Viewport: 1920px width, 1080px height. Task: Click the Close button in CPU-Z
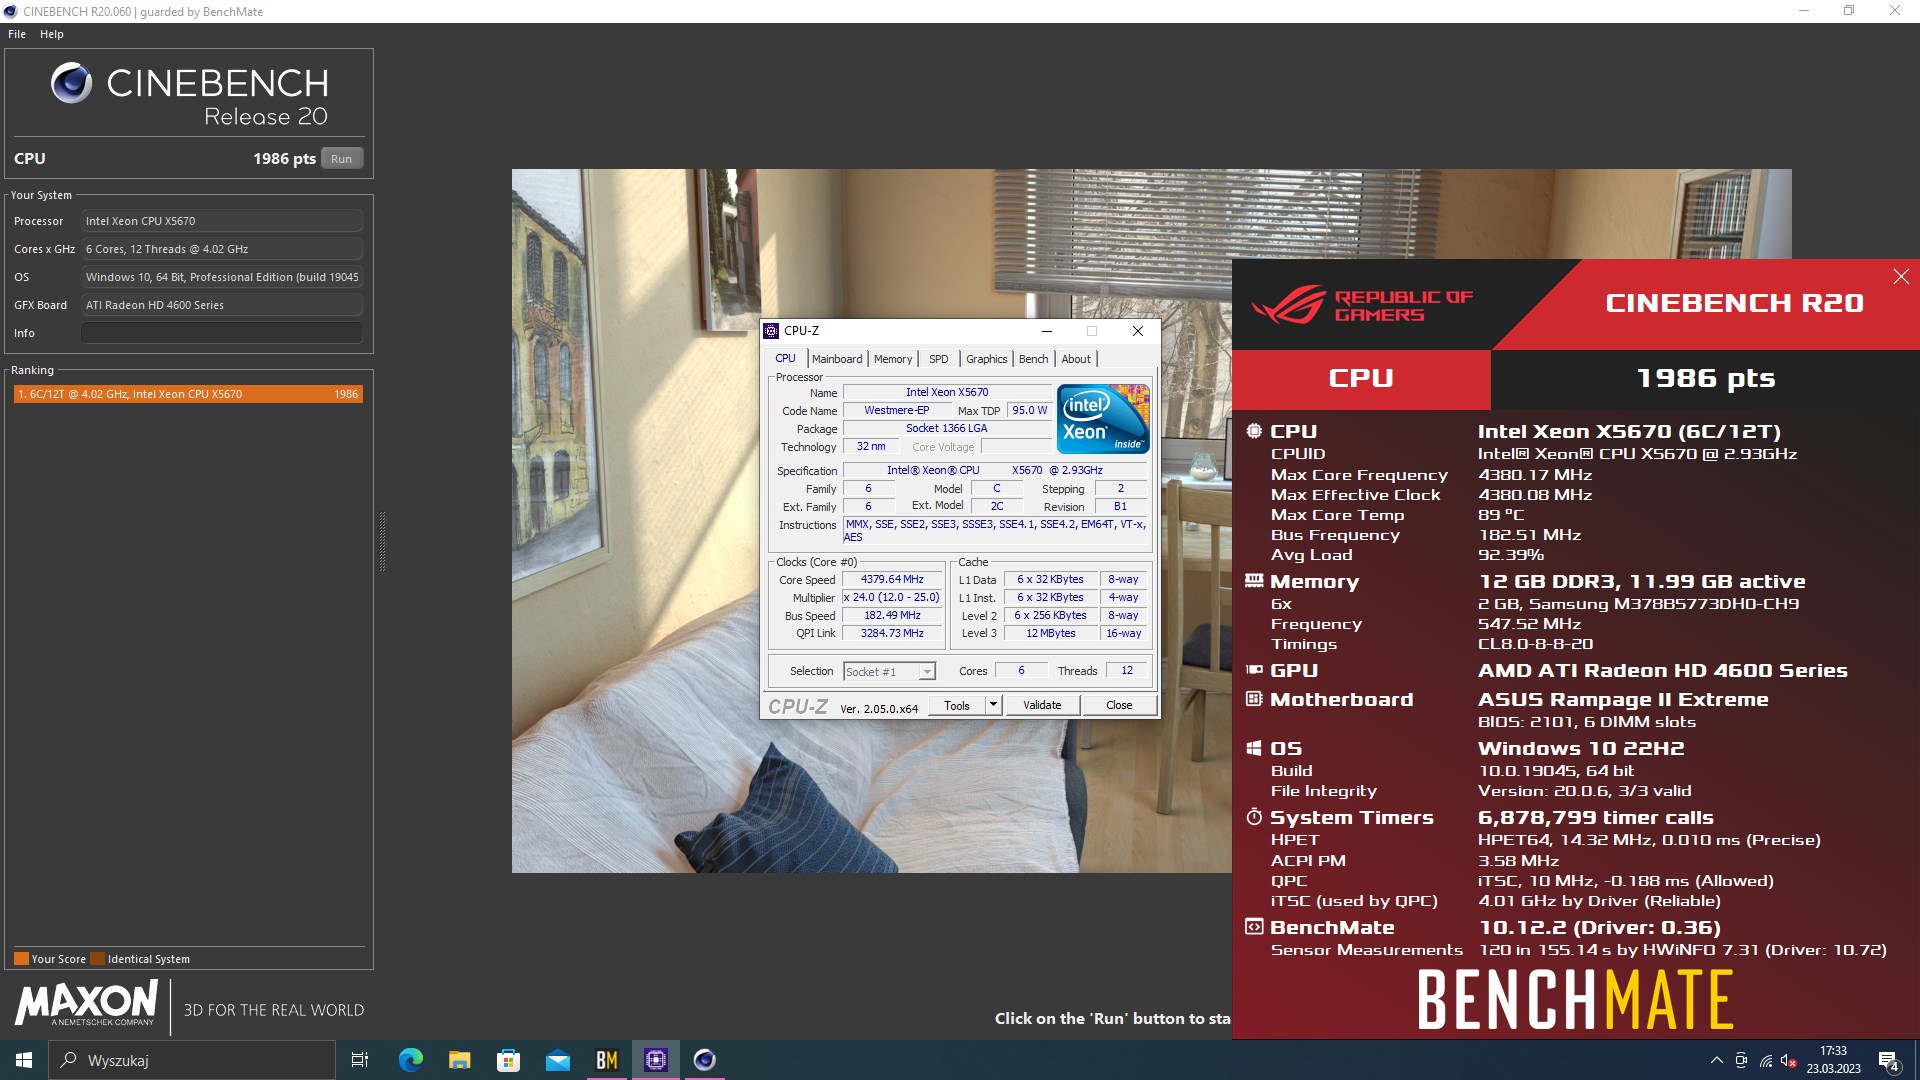pos(1119,705)
